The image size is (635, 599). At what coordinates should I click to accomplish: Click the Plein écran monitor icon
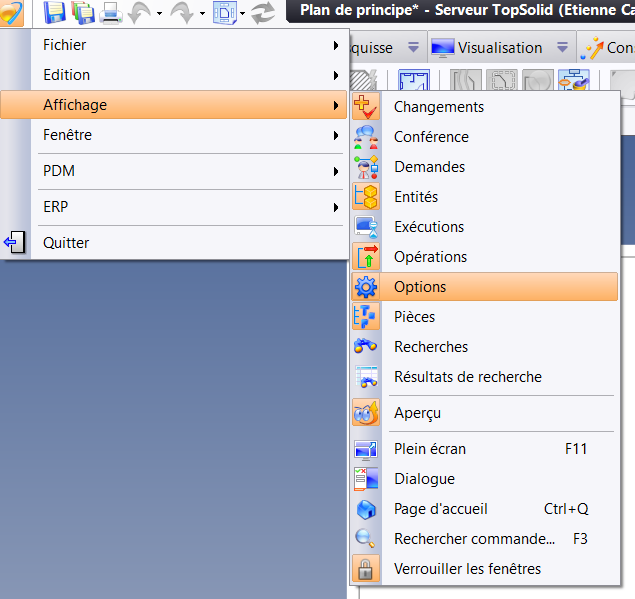(366, 450)
